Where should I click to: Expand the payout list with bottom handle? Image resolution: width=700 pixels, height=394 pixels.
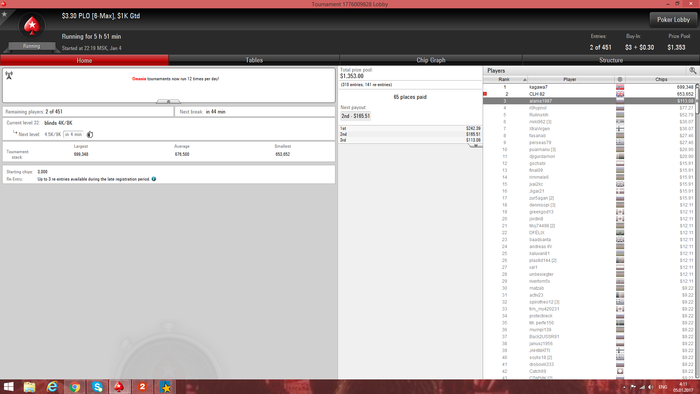click(475, 145)
